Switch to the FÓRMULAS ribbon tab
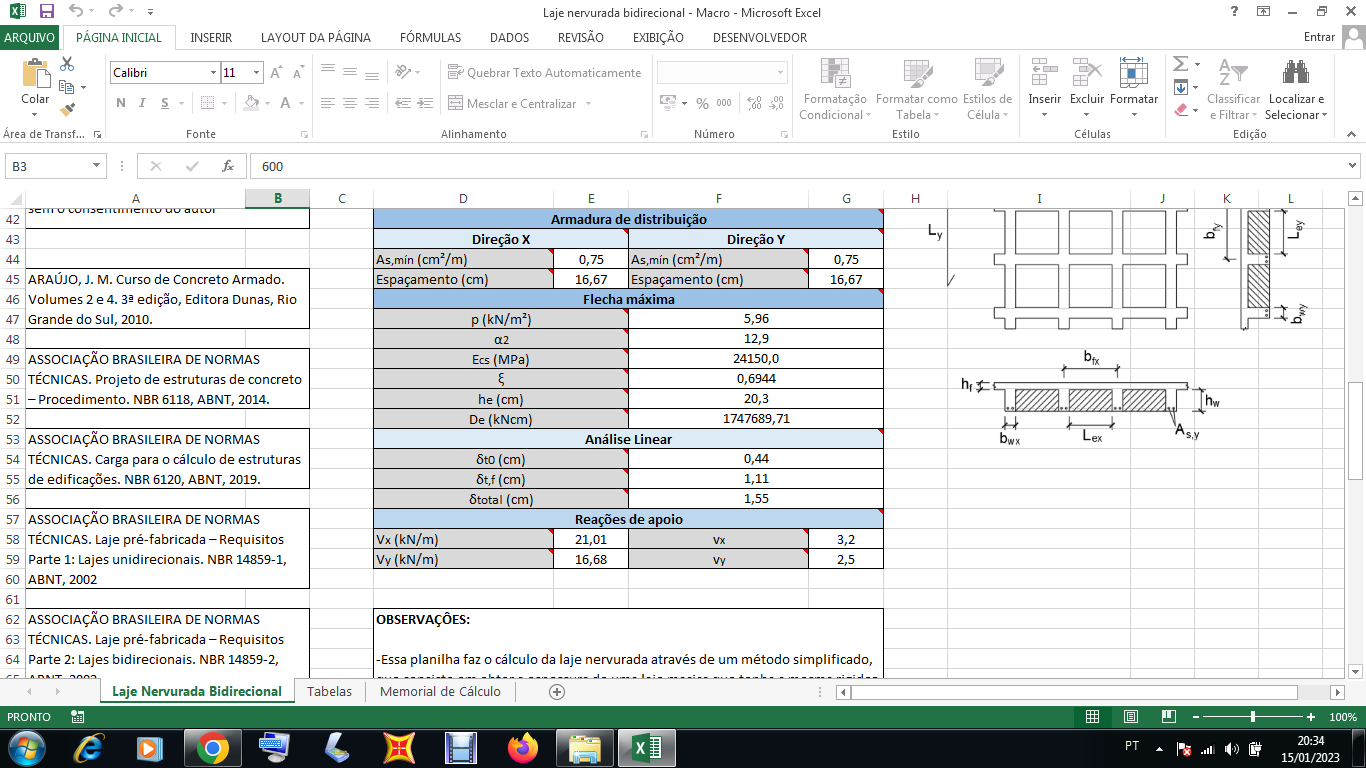The height and width of the screenshot is (768, 1366). (431, 38)
